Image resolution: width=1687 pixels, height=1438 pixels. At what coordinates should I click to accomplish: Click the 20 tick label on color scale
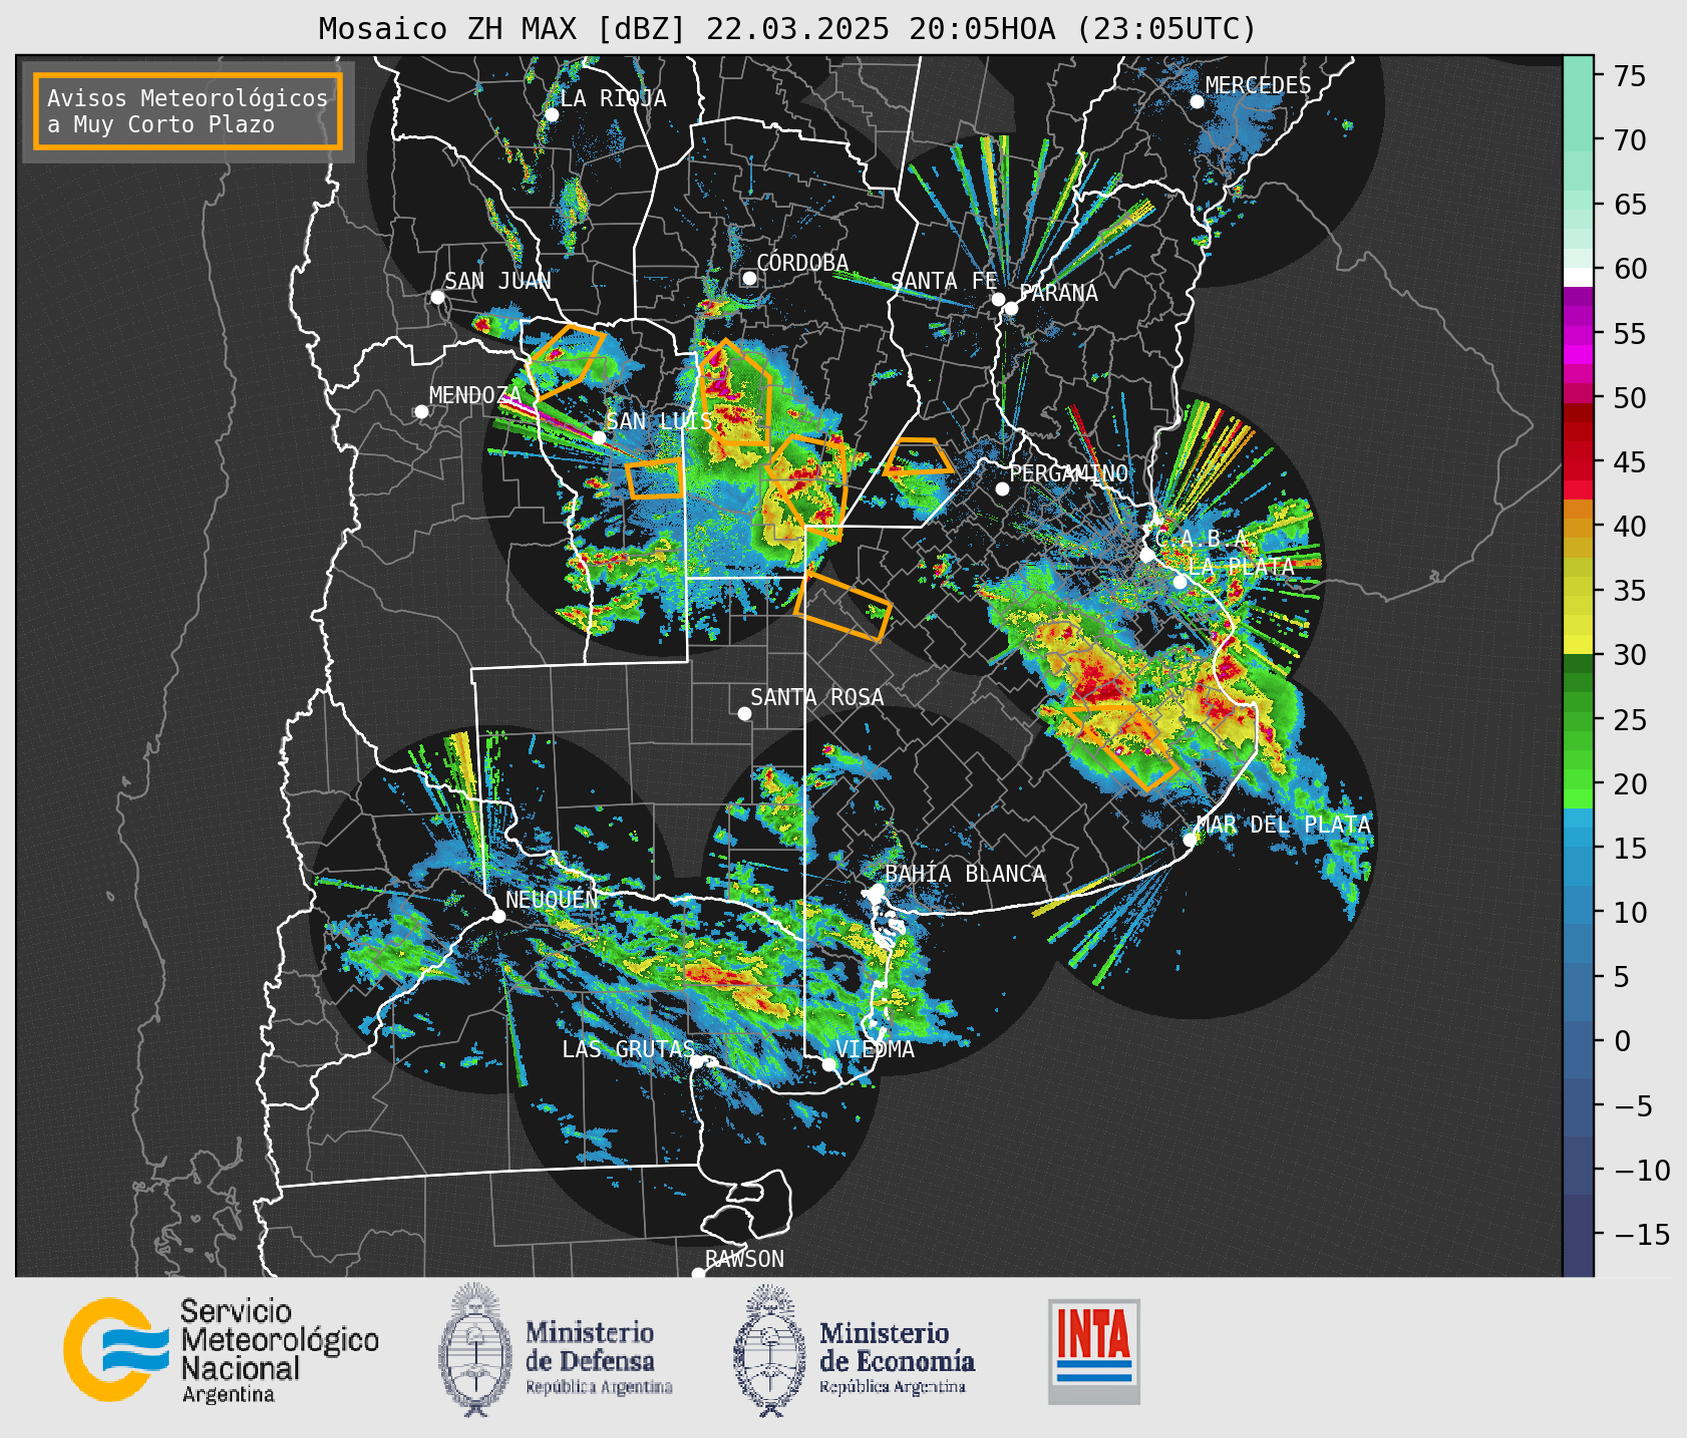[1628, 783]
